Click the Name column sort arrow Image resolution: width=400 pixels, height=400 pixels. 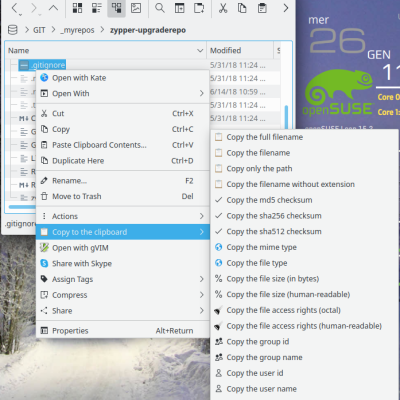200,51
